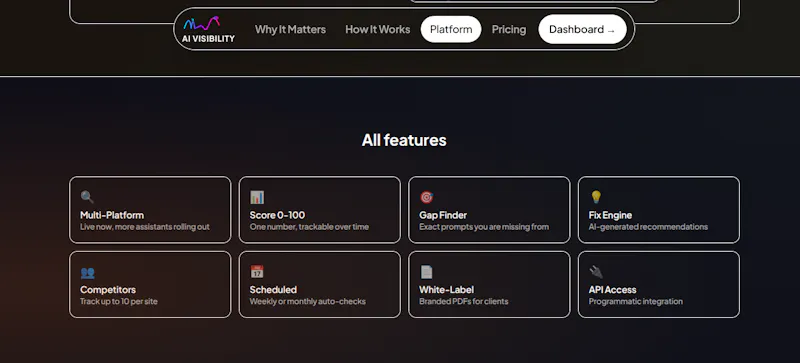Click the calendar Scheduled icon
Viewport: 800px width, 363px height.
click(257, 272)
